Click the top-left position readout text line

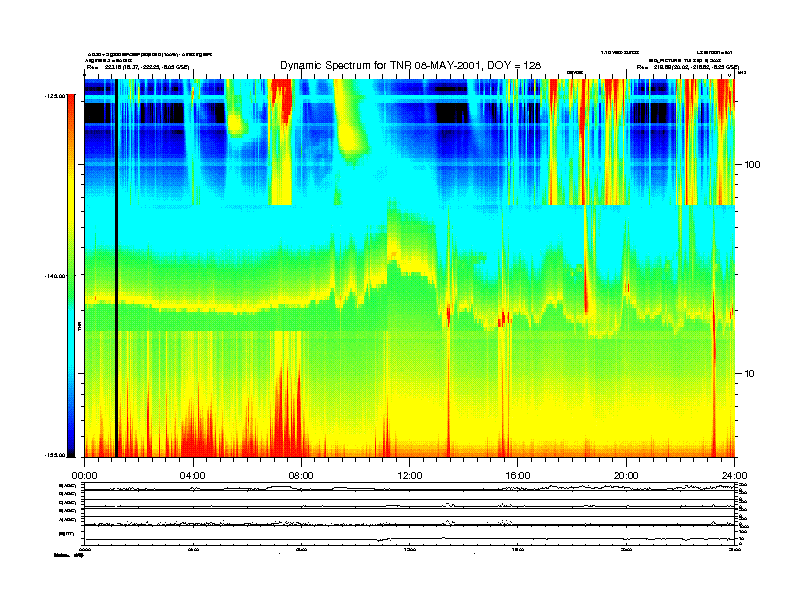click(x=137, y=67)
